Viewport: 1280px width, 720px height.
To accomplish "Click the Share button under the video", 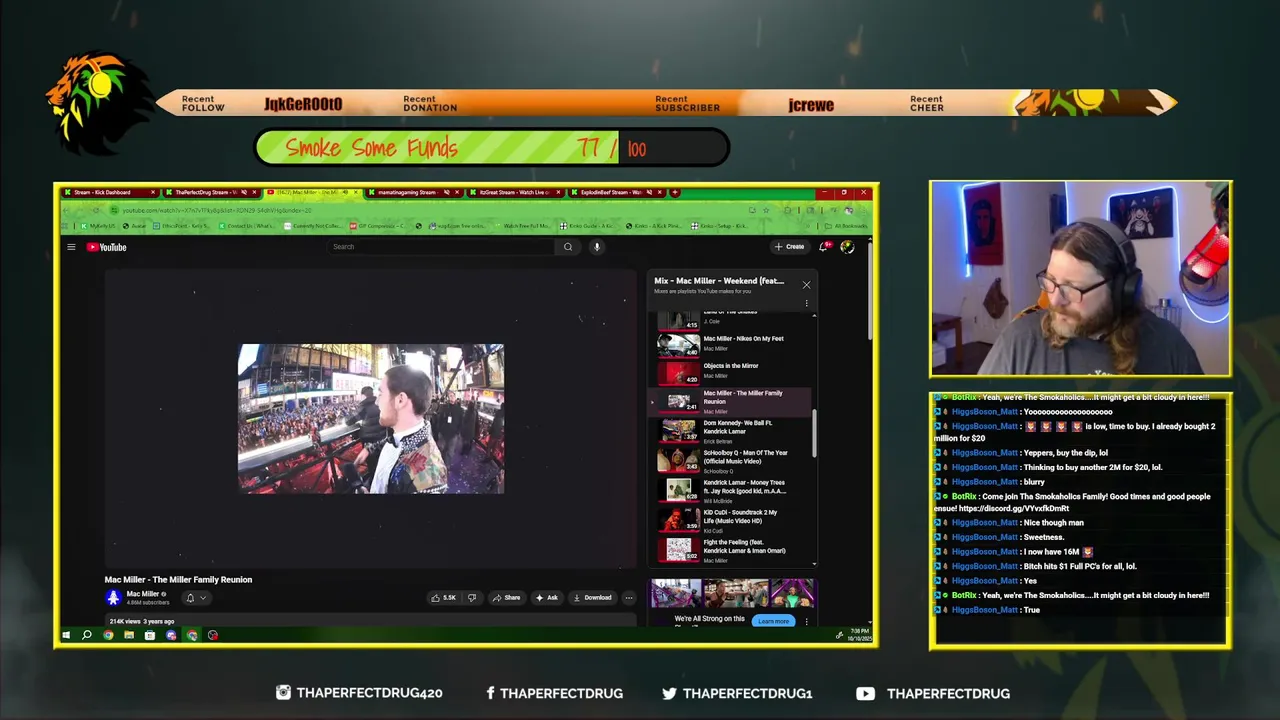I will (506, 598).
